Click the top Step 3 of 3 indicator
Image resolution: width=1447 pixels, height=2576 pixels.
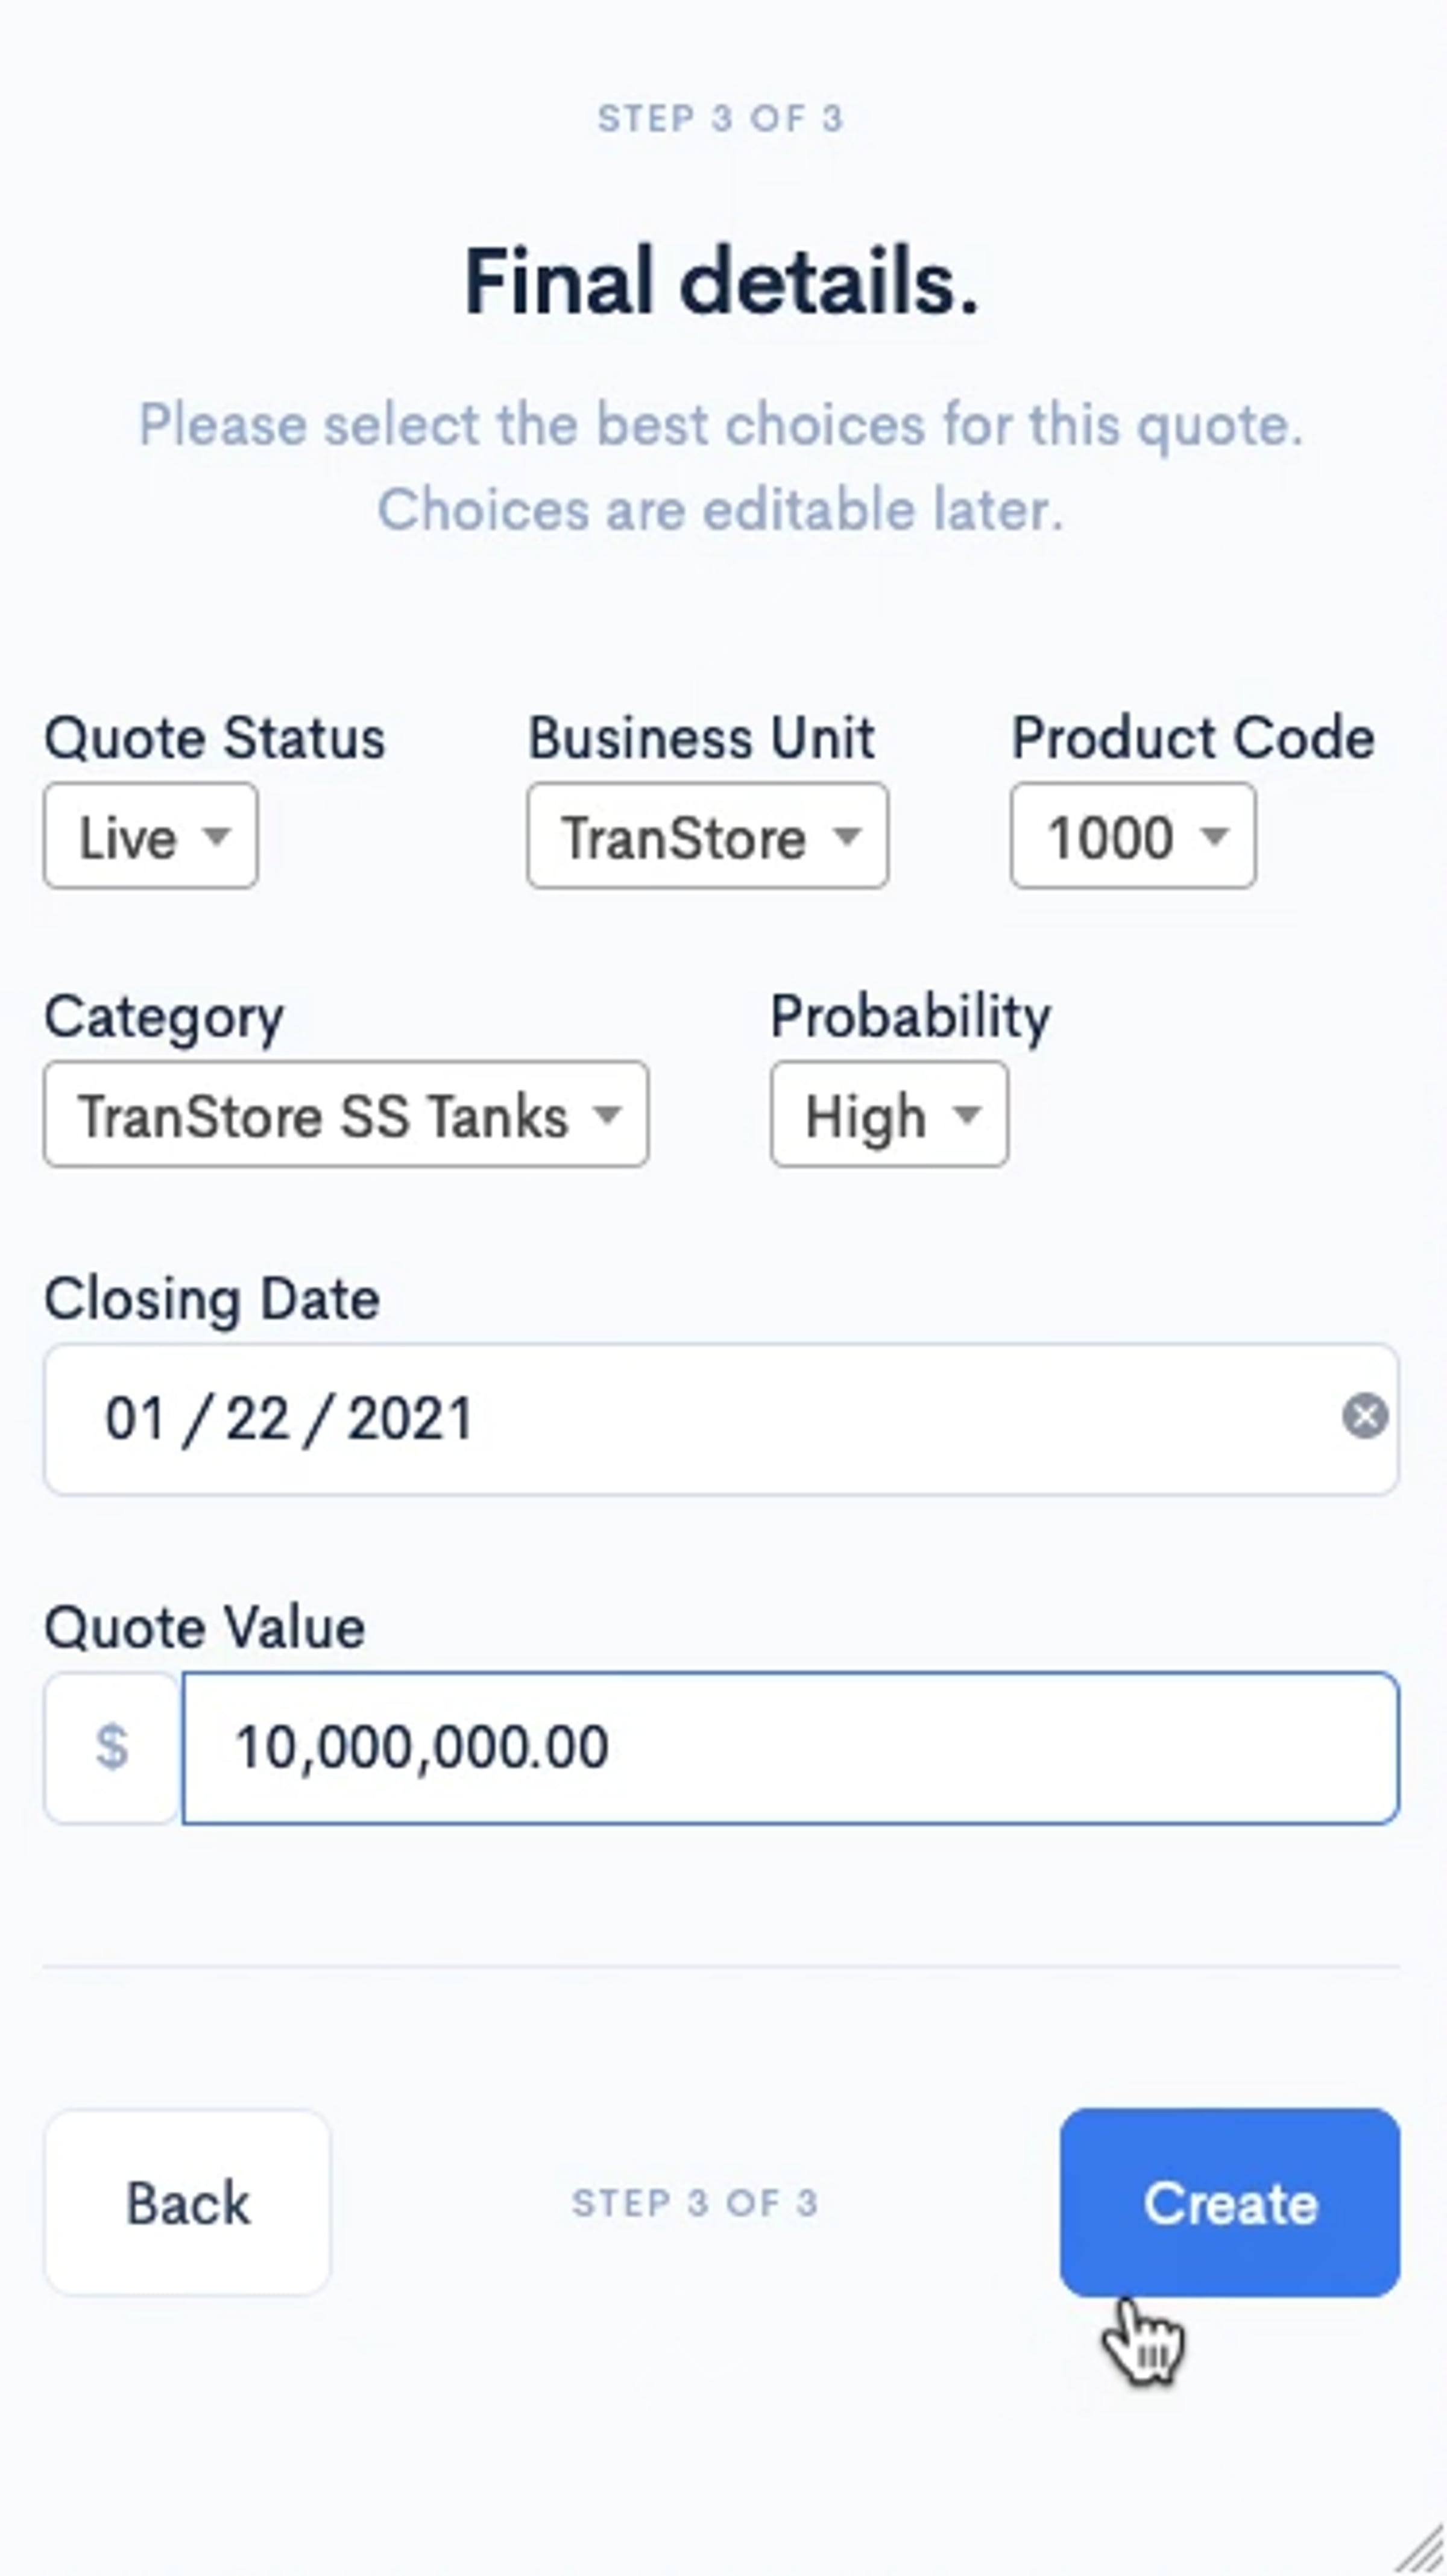point(721,119)
